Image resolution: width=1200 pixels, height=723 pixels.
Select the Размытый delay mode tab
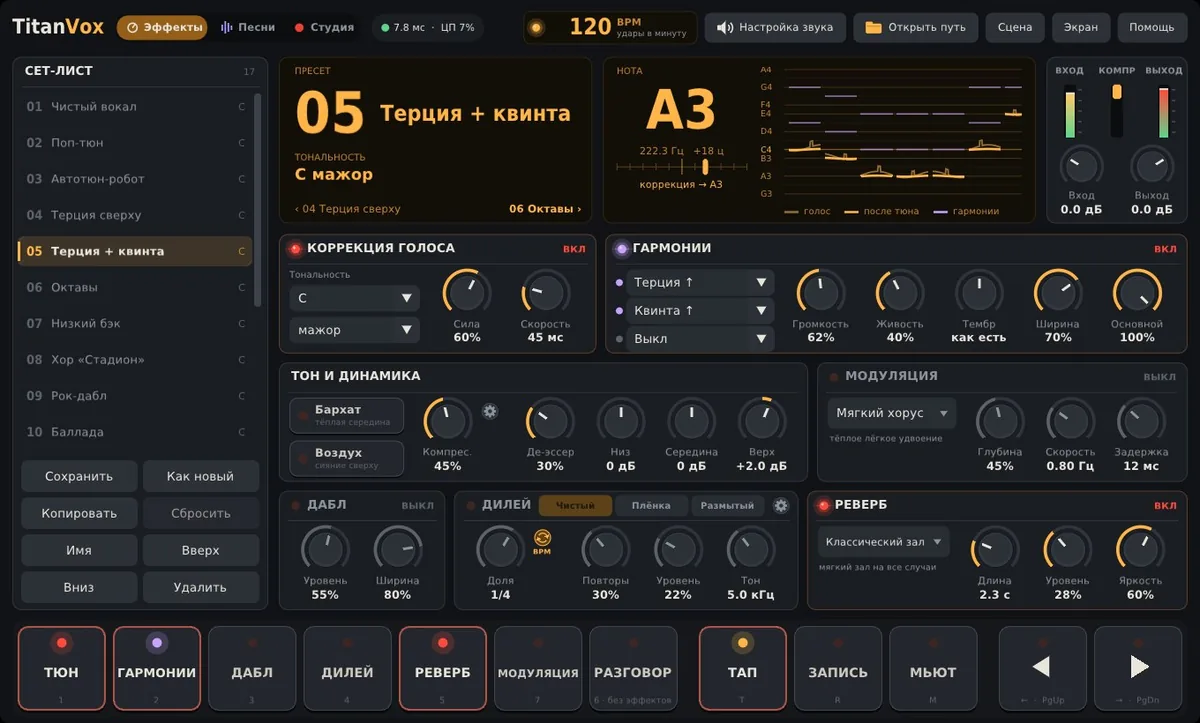tap(727, 506)
